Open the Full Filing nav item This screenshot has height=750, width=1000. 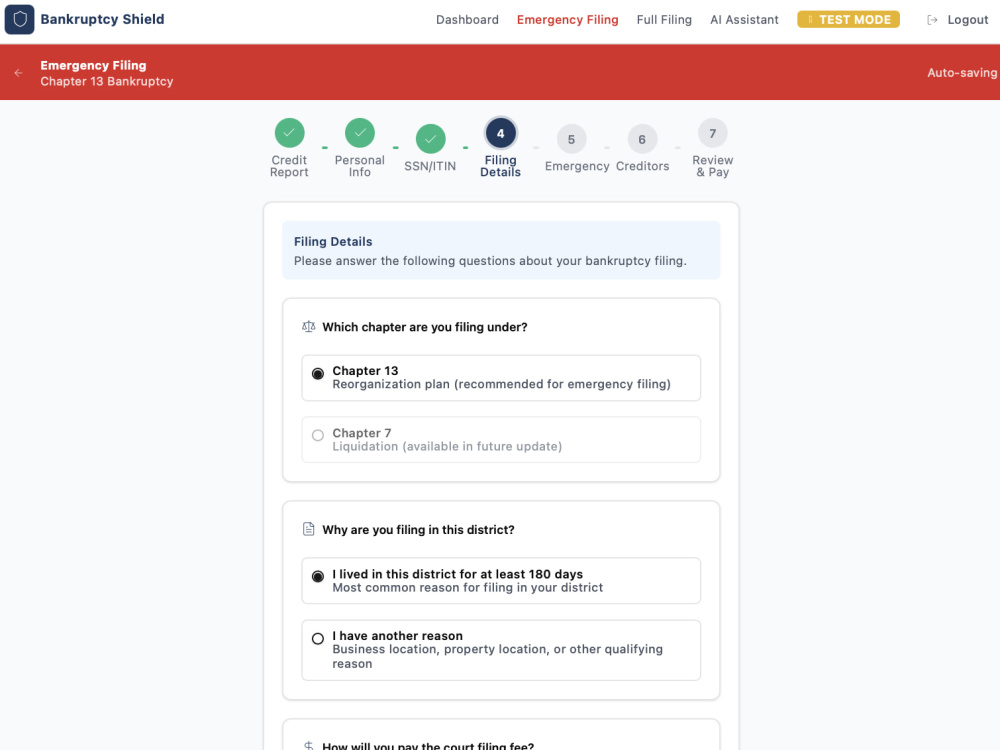coord(664,20)
